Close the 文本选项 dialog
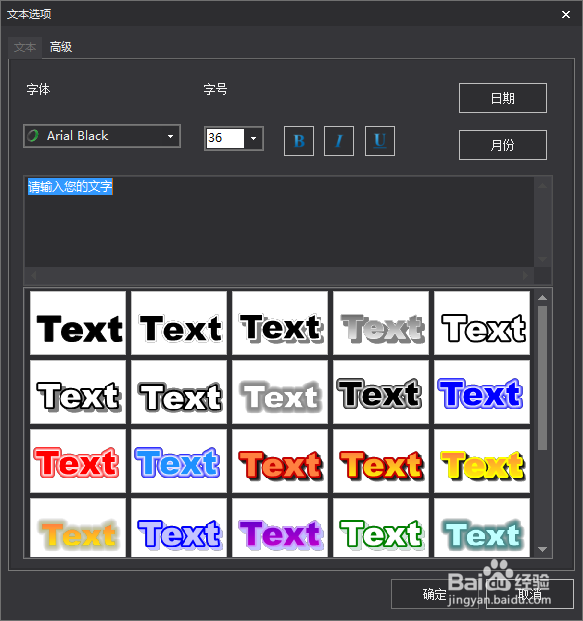The height and width of the screenshot is (621, 583). pos(566,15)
